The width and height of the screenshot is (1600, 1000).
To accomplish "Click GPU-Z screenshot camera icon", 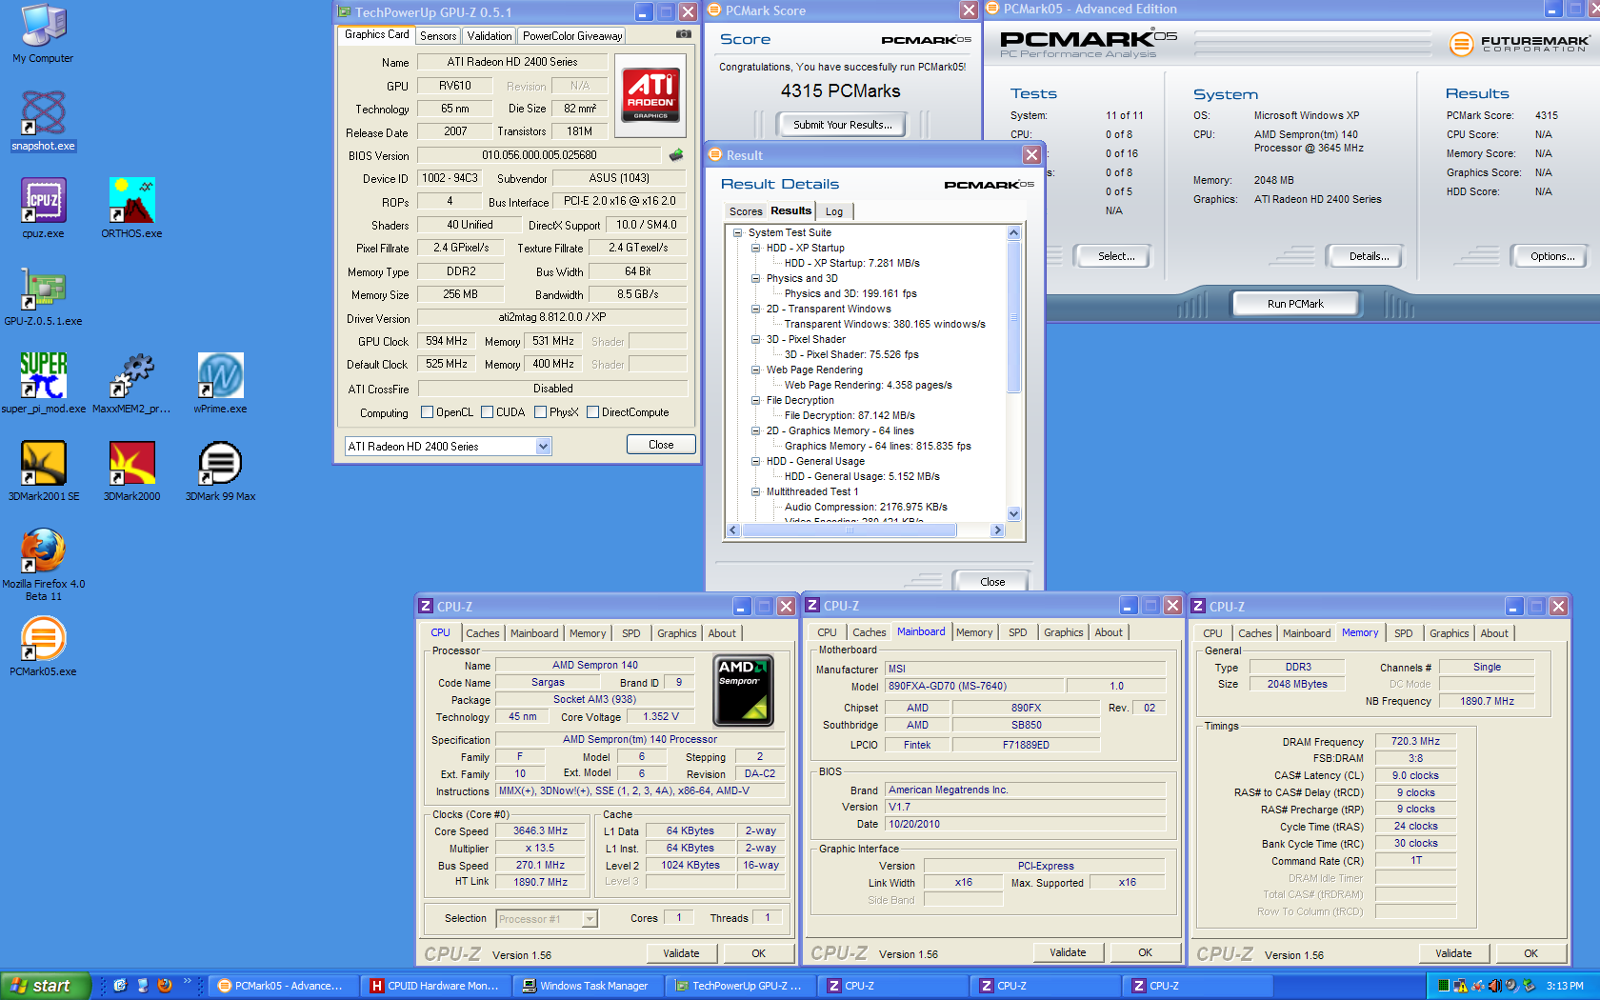I will tap(683, 34).
